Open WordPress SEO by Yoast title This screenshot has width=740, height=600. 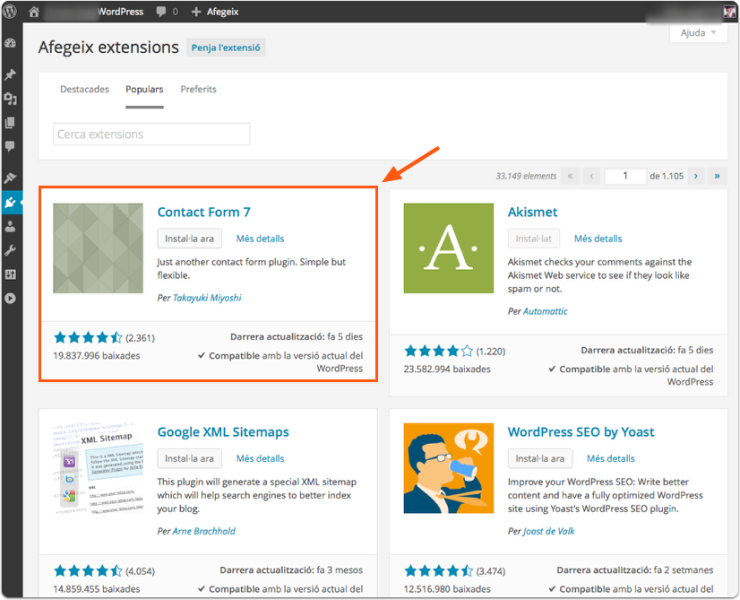click(x=581, y=432)
